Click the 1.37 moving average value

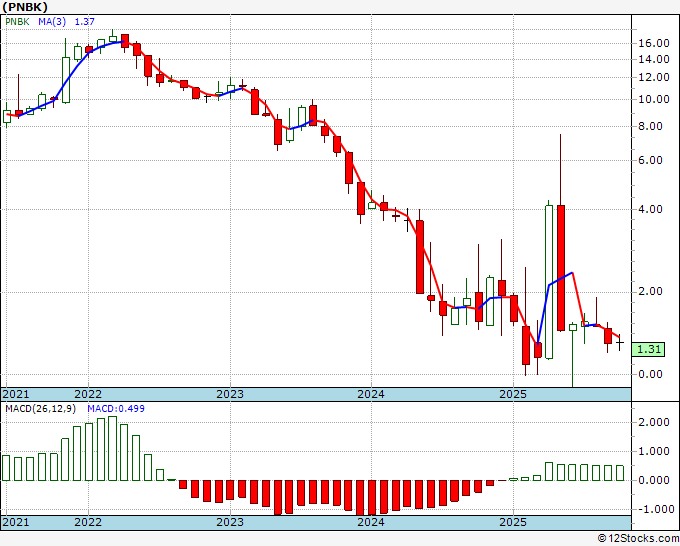[85, 22]
